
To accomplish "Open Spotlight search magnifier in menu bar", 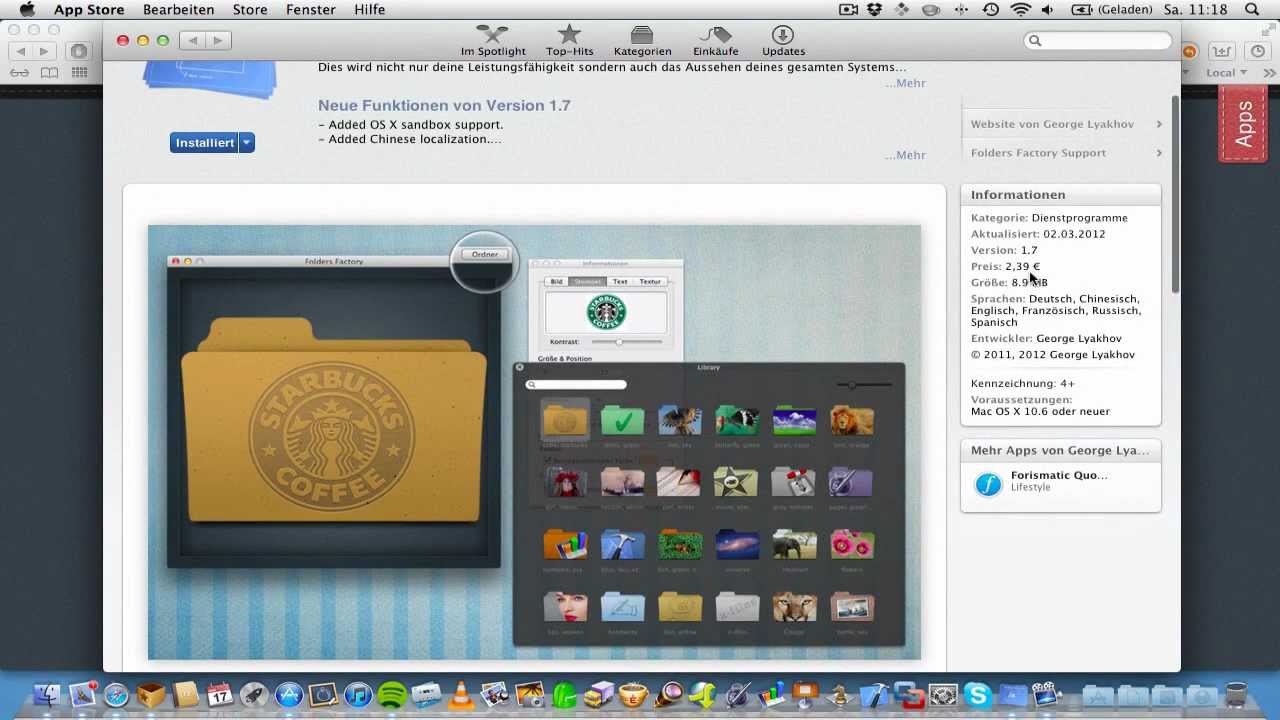I will 1252,9.
